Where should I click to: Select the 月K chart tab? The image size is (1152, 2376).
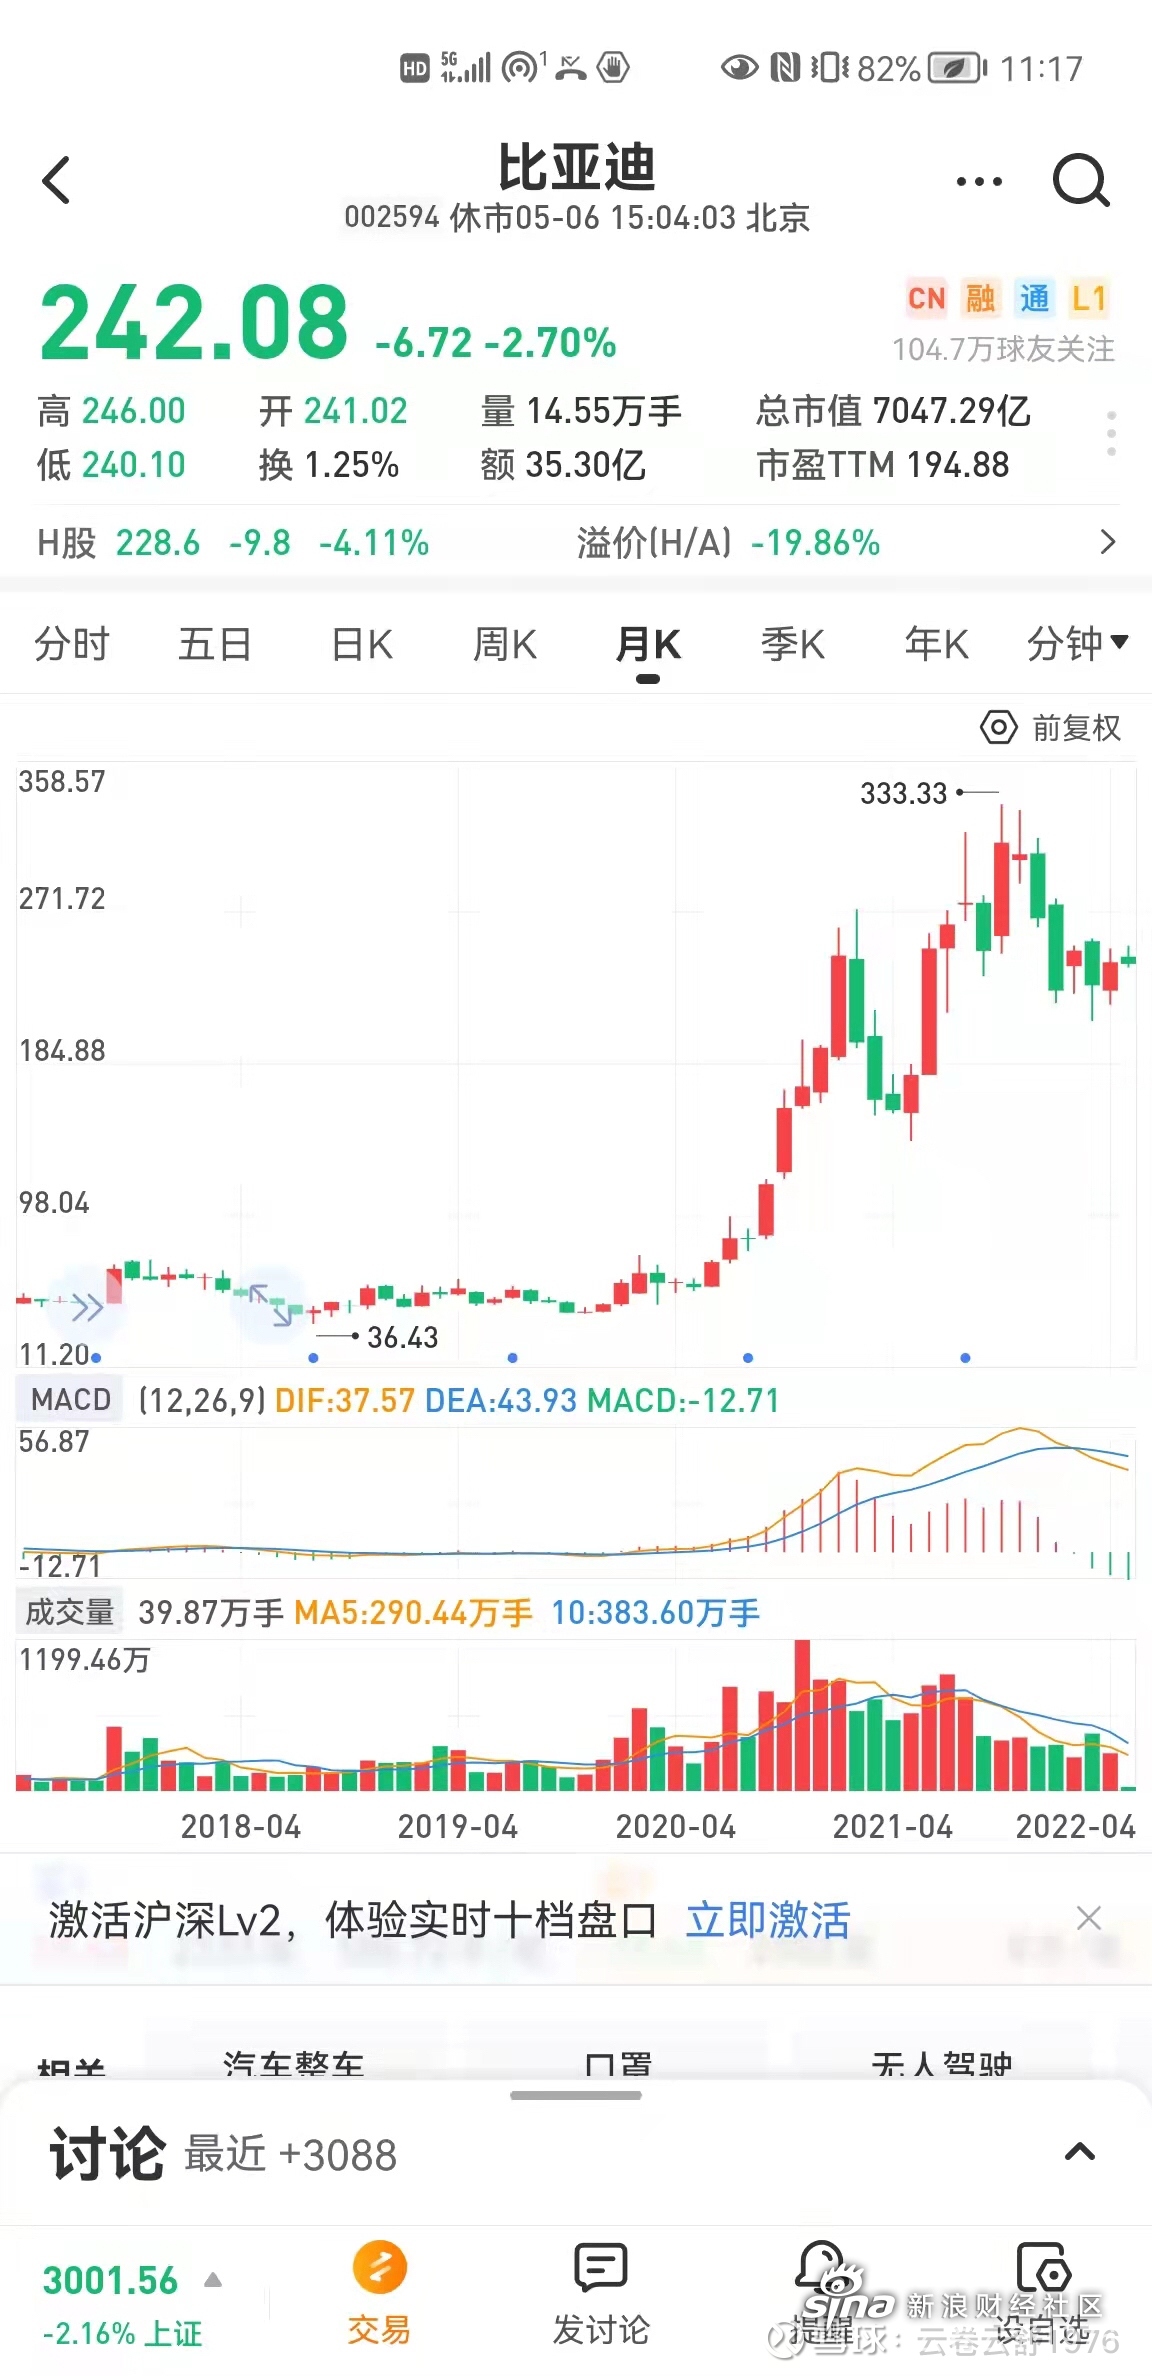[x=648, y=645]
